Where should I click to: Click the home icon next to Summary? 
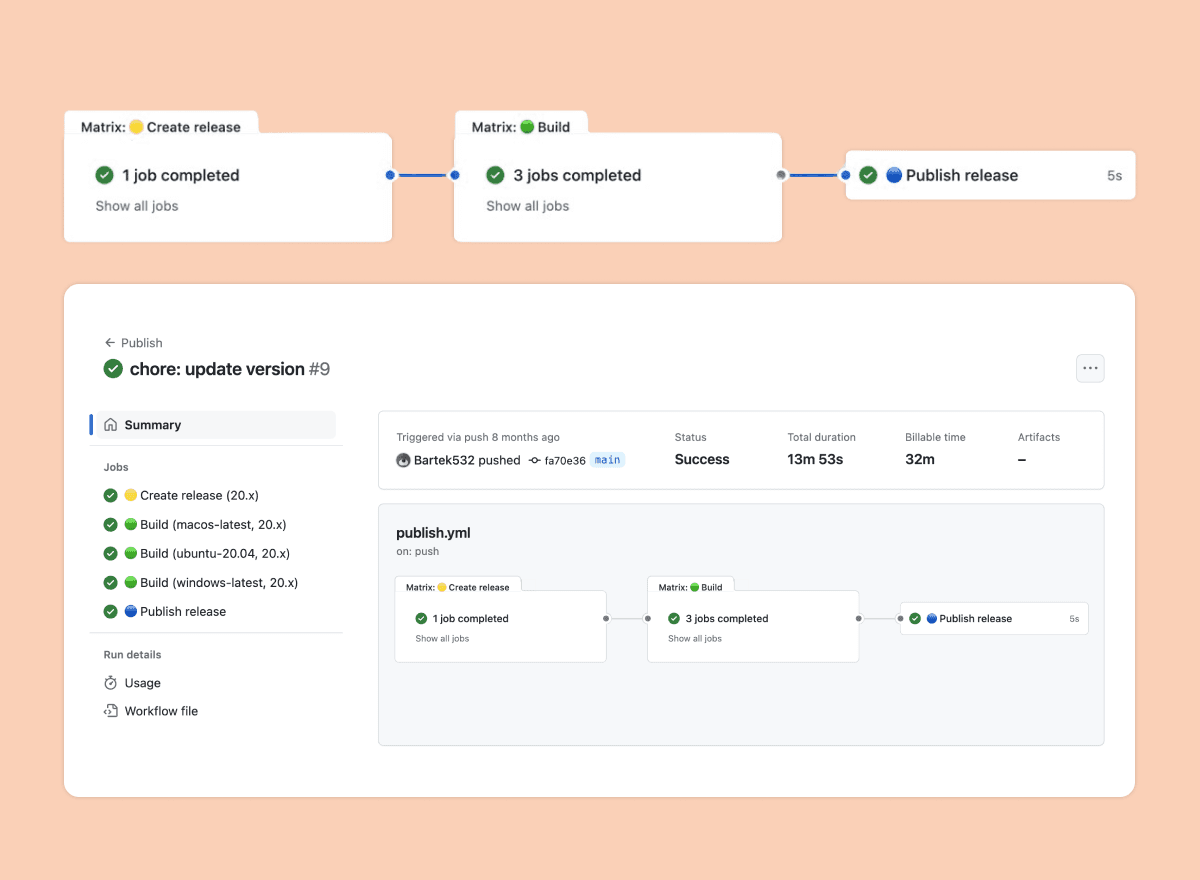coord(112,424)
